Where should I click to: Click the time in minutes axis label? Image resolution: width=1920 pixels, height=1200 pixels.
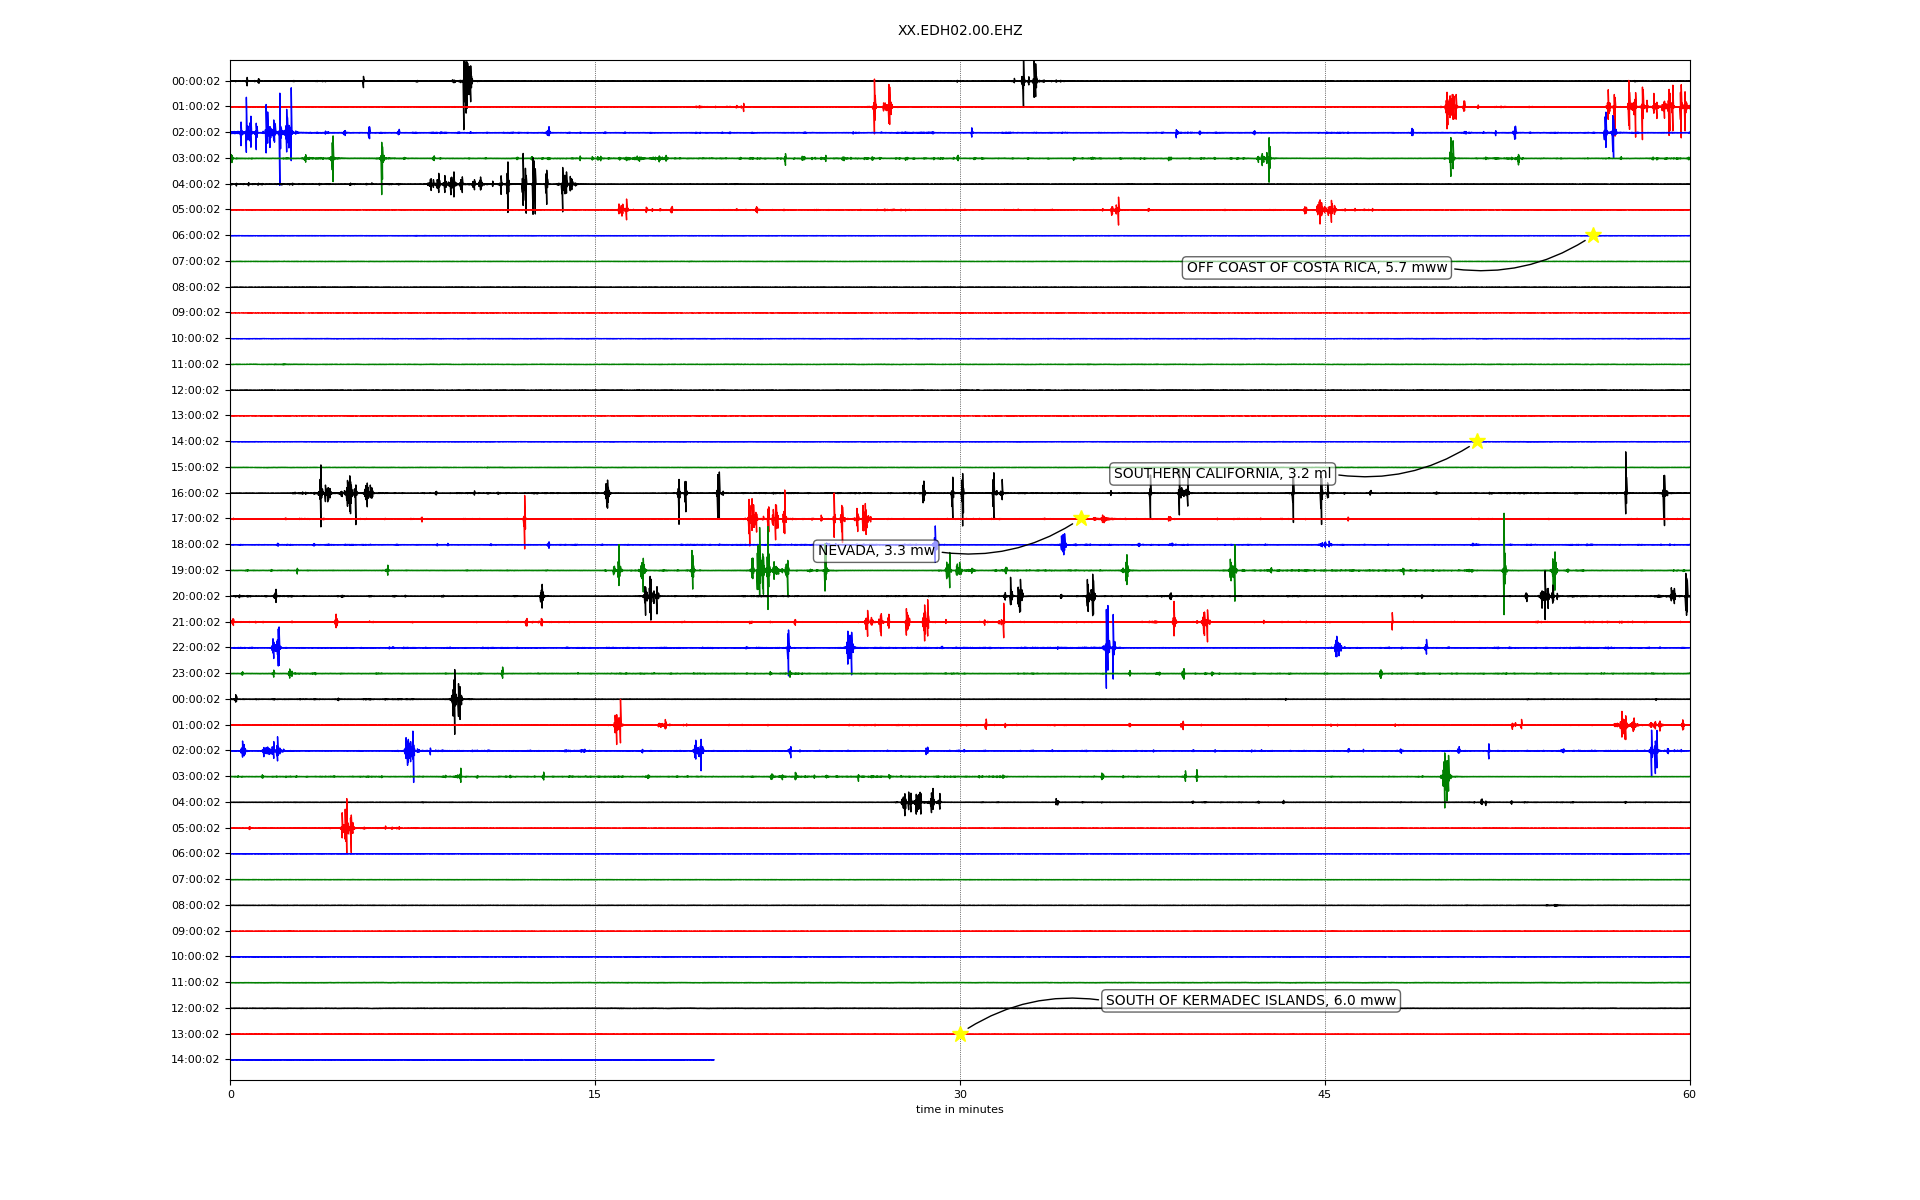[x=959, y=1110]
